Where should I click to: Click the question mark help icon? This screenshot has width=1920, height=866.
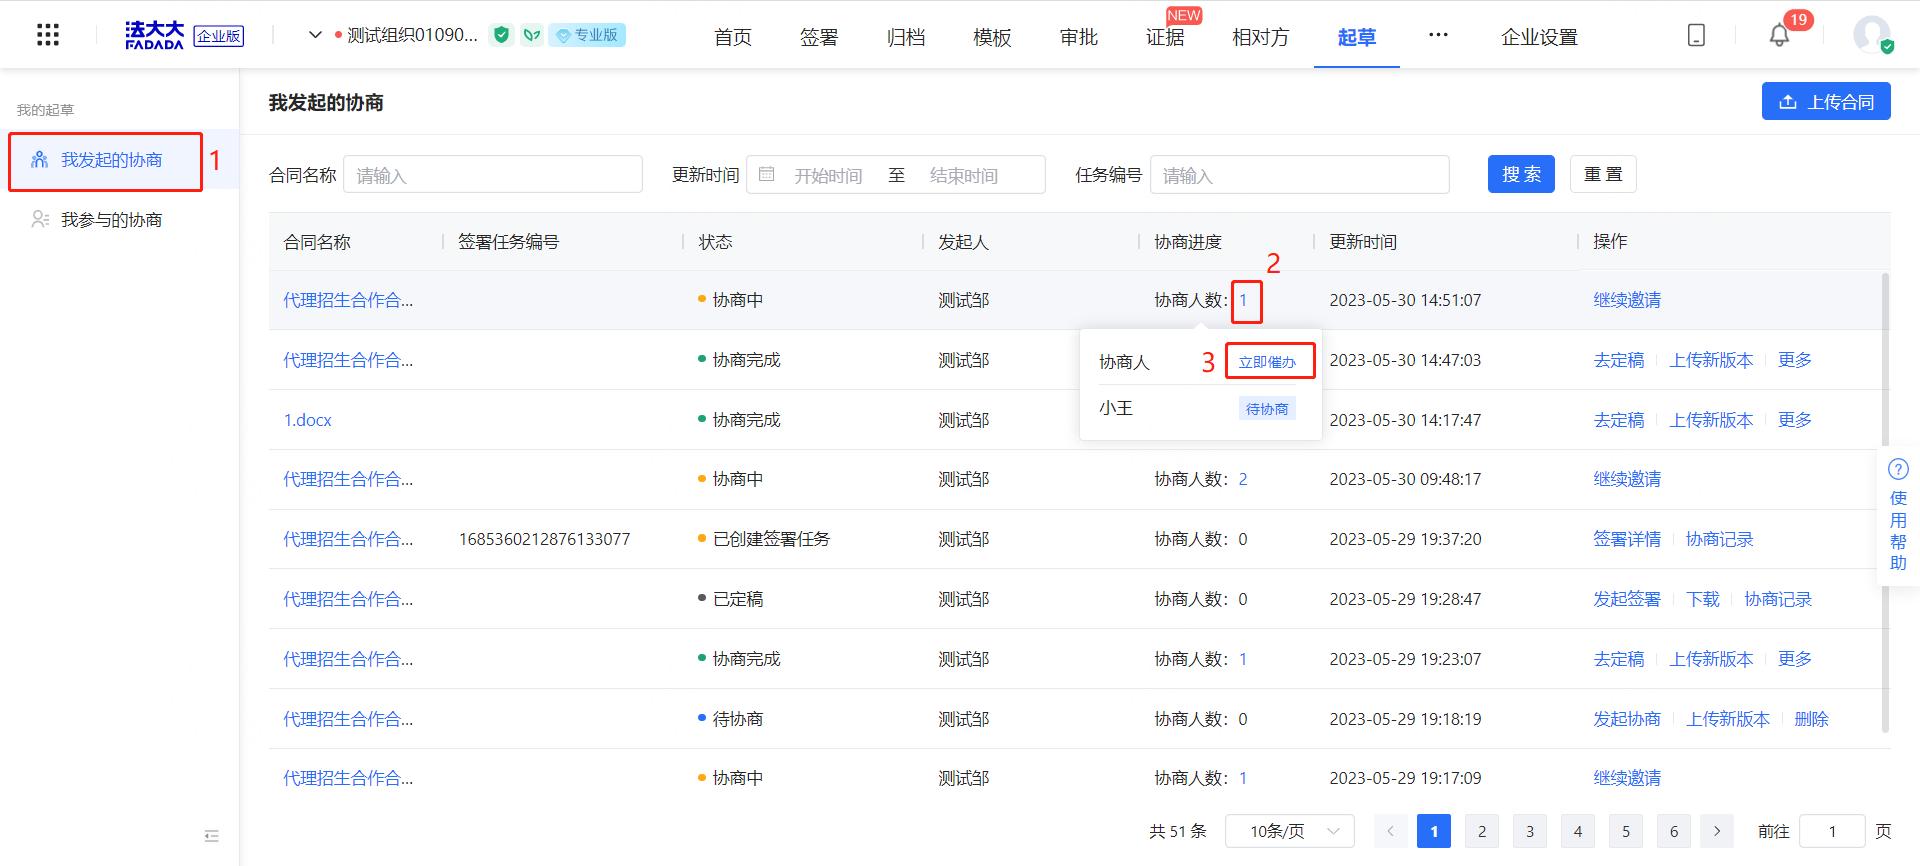[x=1898, y=469]
